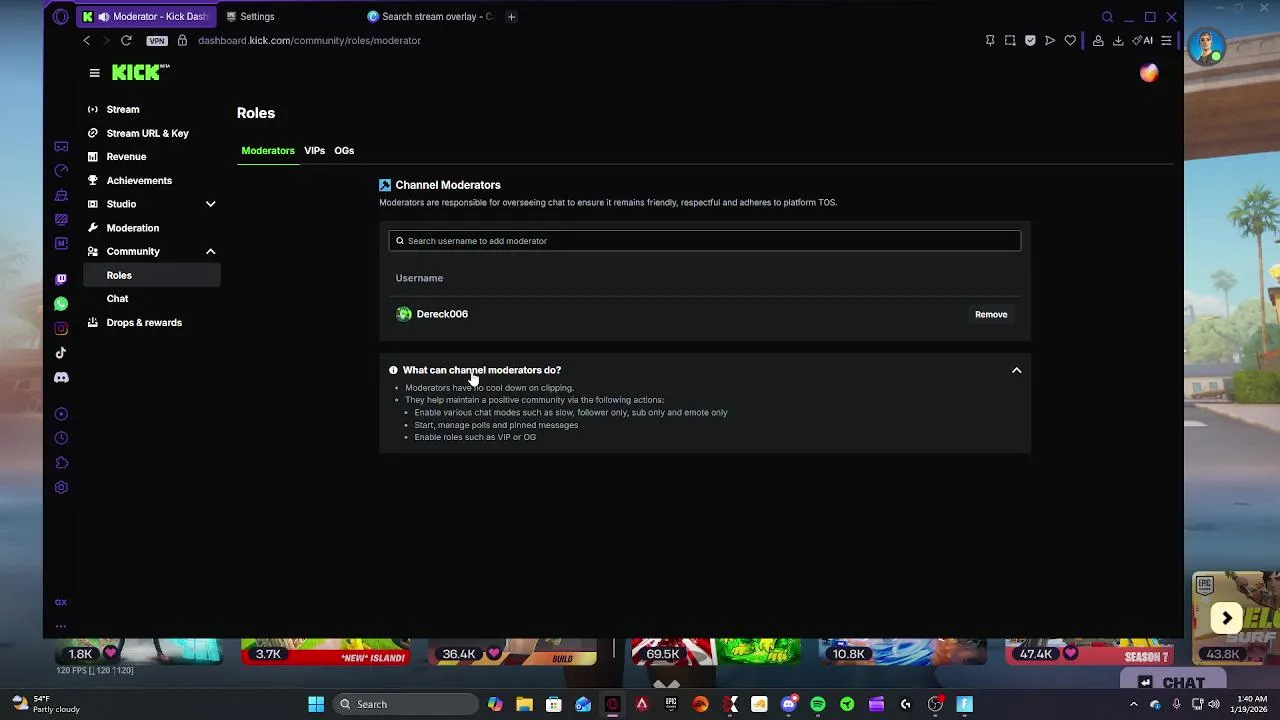This screenshot has width=1280, height=720.
Task: Click the snapshot icon in toolbar
Action: click(1010, 41)
